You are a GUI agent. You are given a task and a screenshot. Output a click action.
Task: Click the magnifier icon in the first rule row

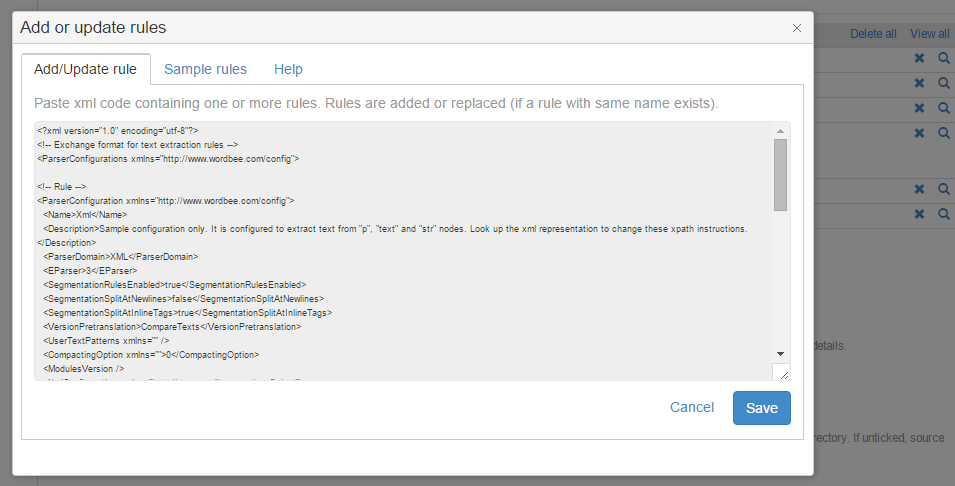click(x=943, y=58)
